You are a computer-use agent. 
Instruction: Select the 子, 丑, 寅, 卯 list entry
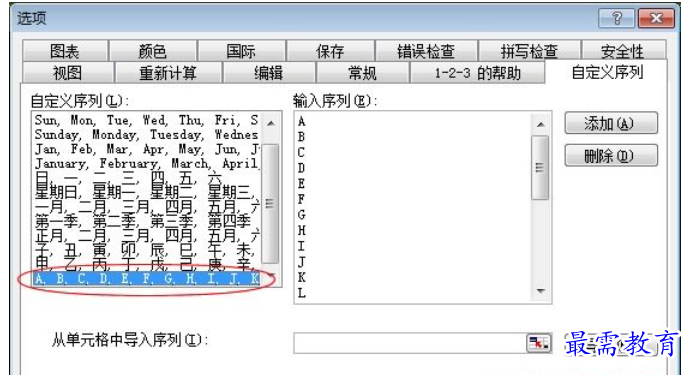(147, 249)
